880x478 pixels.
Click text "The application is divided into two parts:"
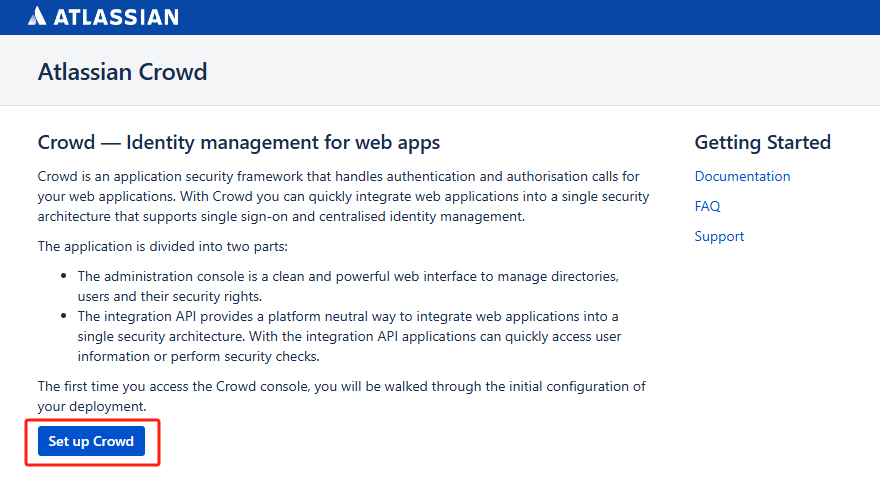[163, 246]
